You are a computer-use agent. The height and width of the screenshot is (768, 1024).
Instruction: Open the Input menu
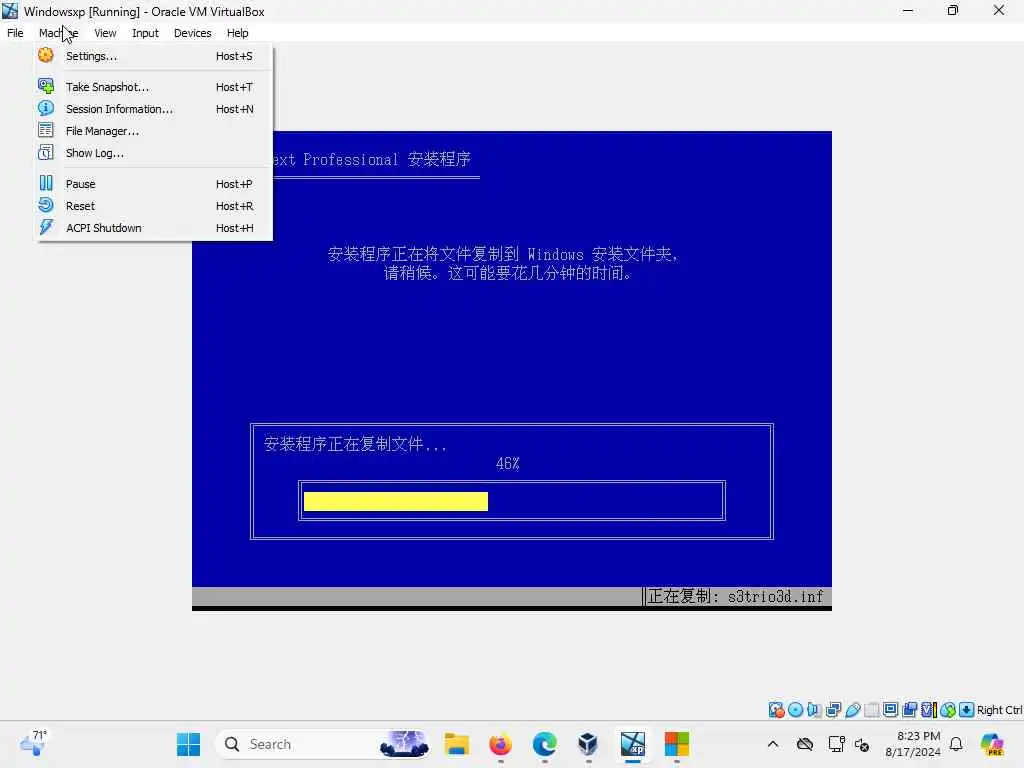[145, 33]
